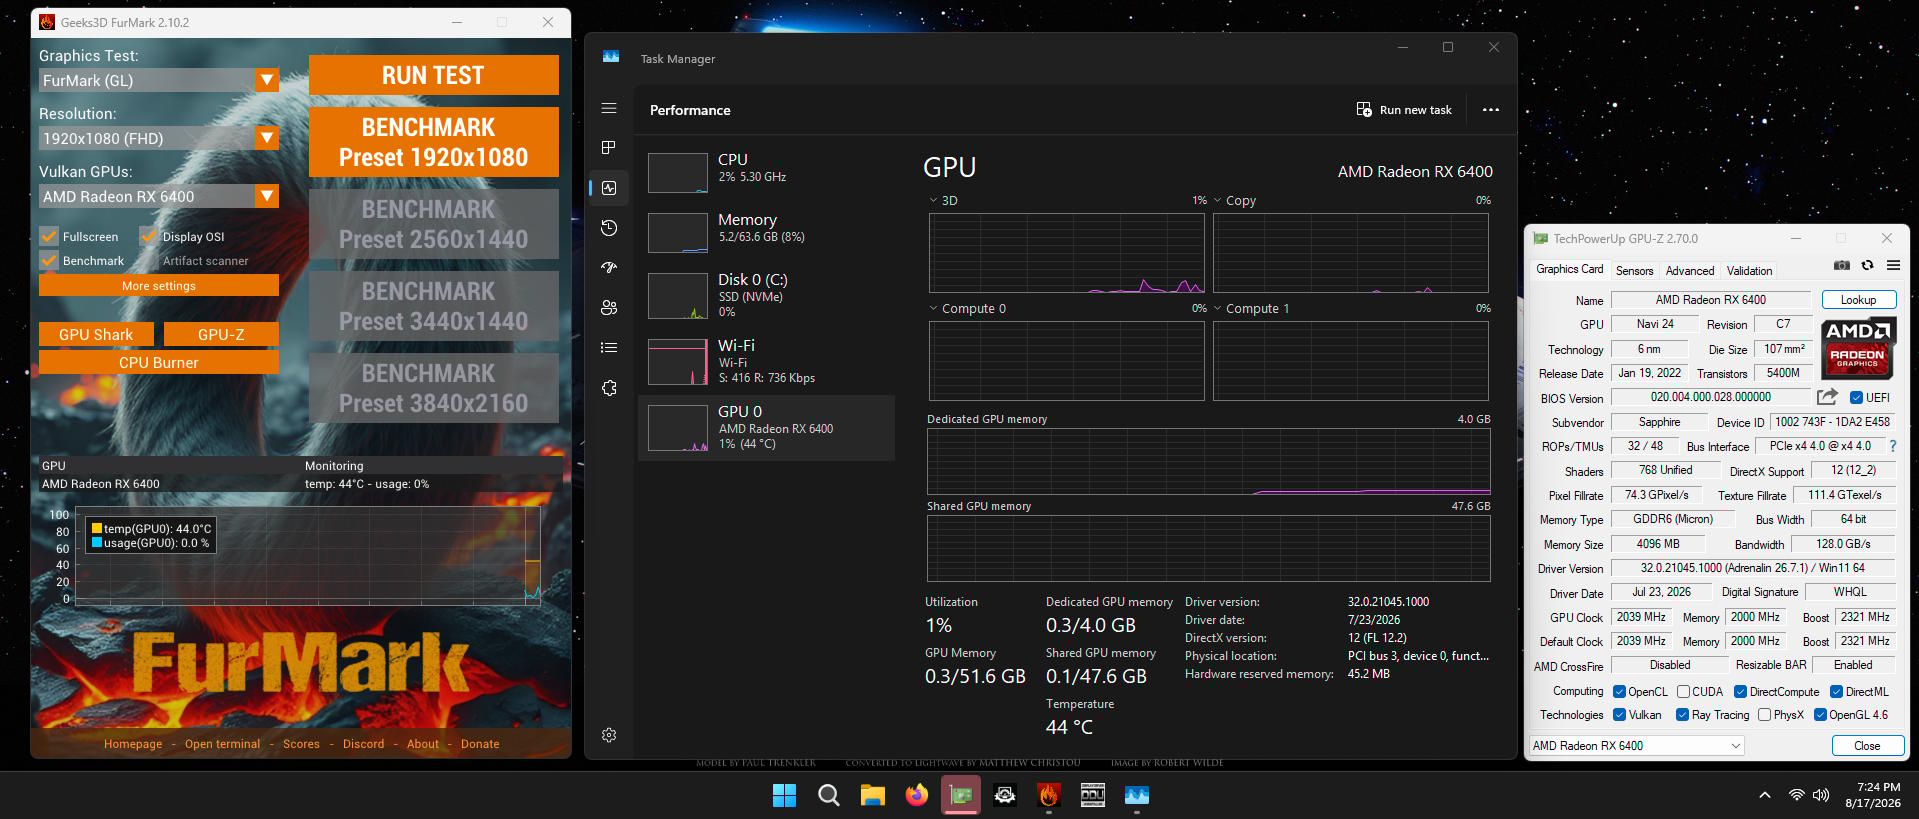The width and height of the screenshot is (1919, 819).
Task: Select GPU 0 in Task Manager performance list
Action: point(766,427)
